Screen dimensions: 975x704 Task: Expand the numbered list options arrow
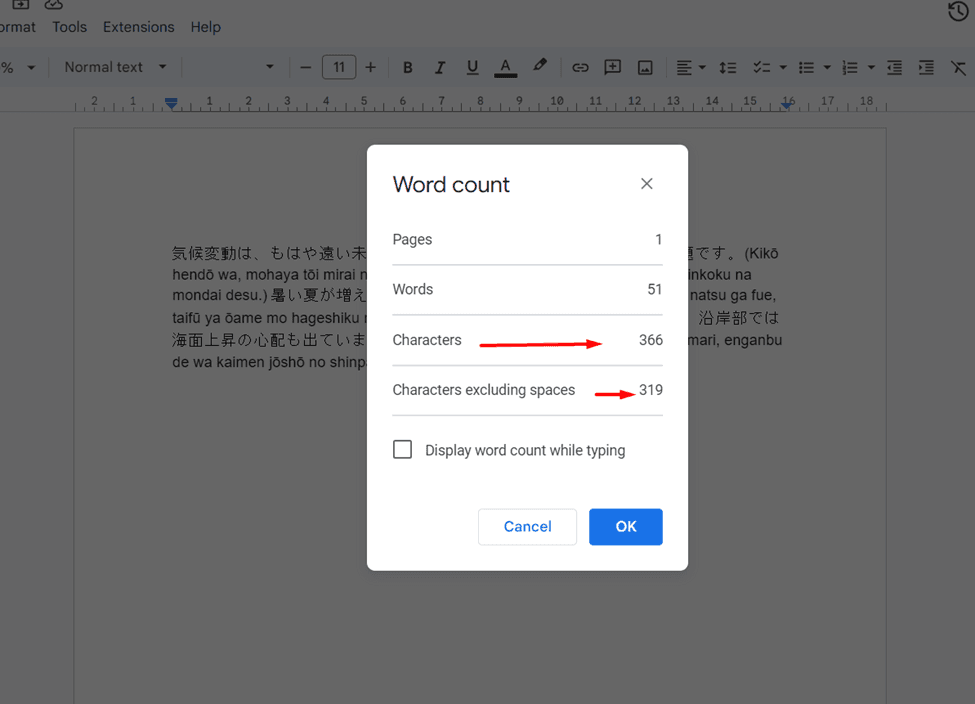coord(871,67)
